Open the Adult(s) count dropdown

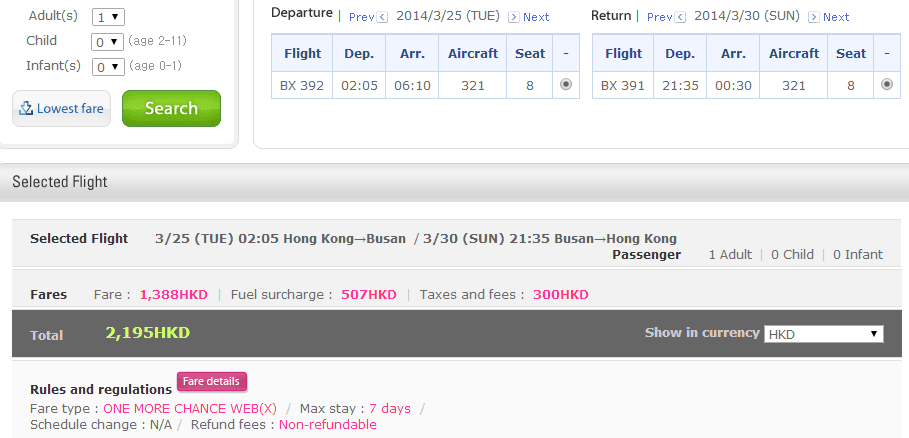(x=107, y=17)
